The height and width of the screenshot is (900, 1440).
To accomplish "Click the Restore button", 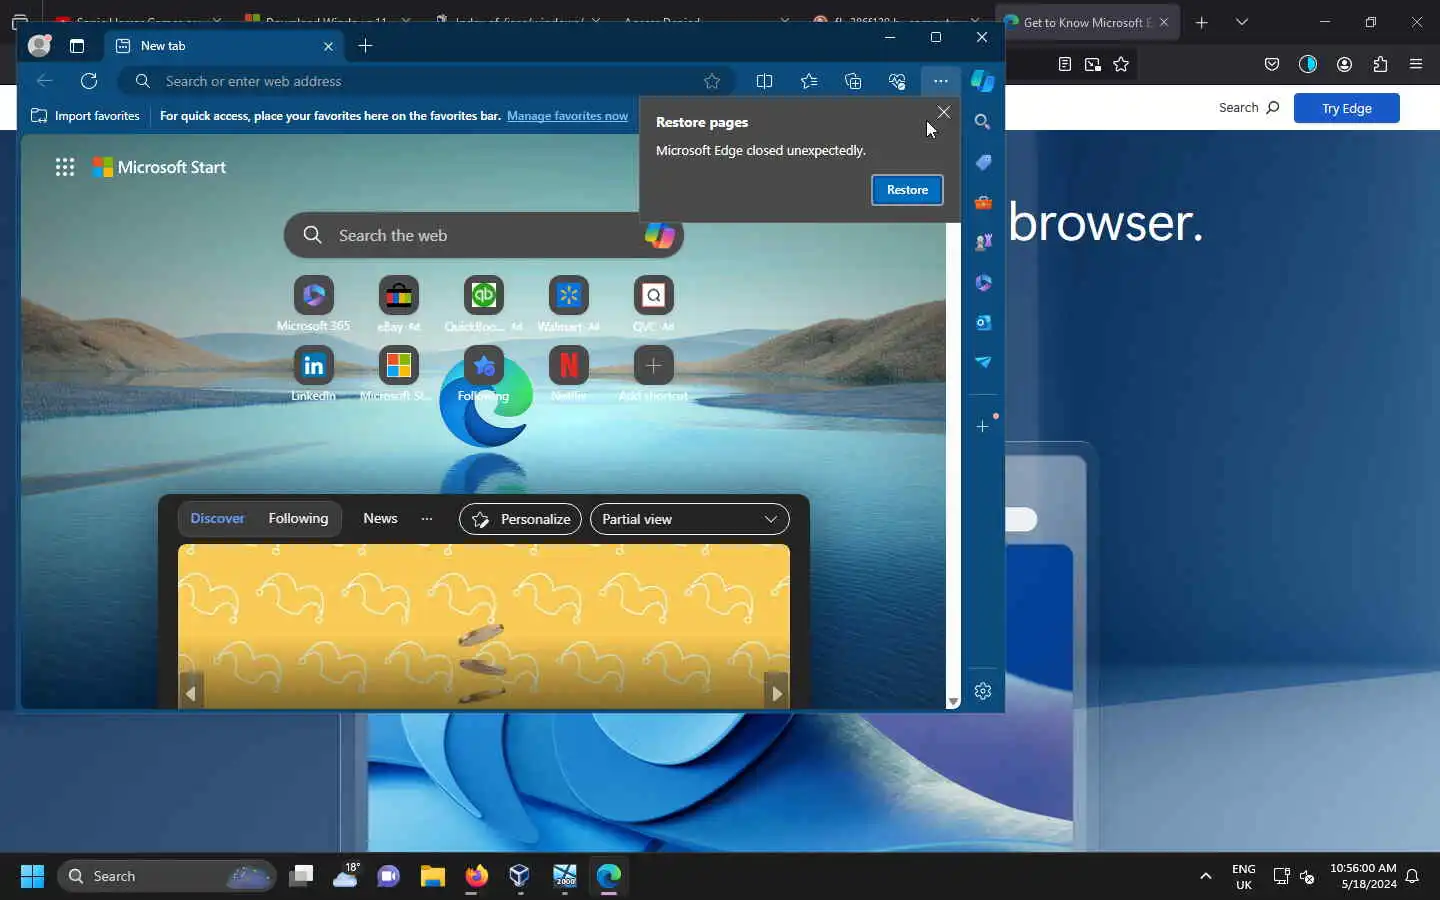I will [x=907, y=190].
